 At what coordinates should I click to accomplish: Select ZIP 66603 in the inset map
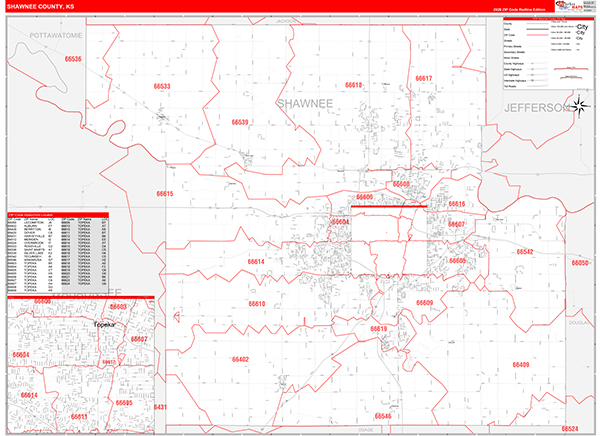118,307
